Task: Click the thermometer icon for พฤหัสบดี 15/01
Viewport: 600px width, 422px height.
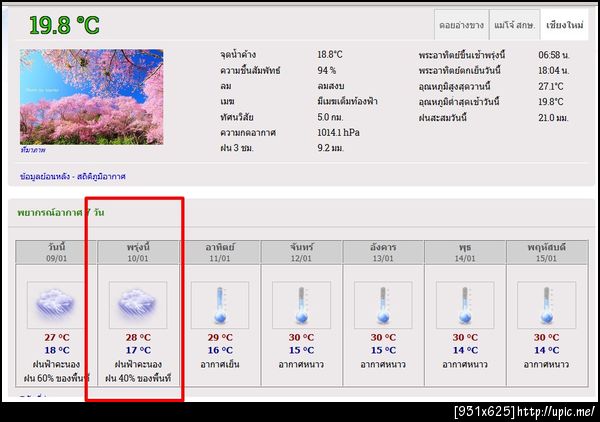Action: point(546,305)
